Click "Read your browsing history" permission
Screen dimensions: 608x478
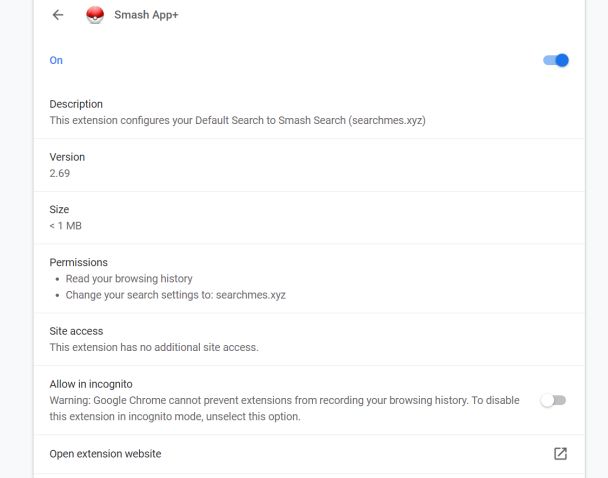click(129, 279)
